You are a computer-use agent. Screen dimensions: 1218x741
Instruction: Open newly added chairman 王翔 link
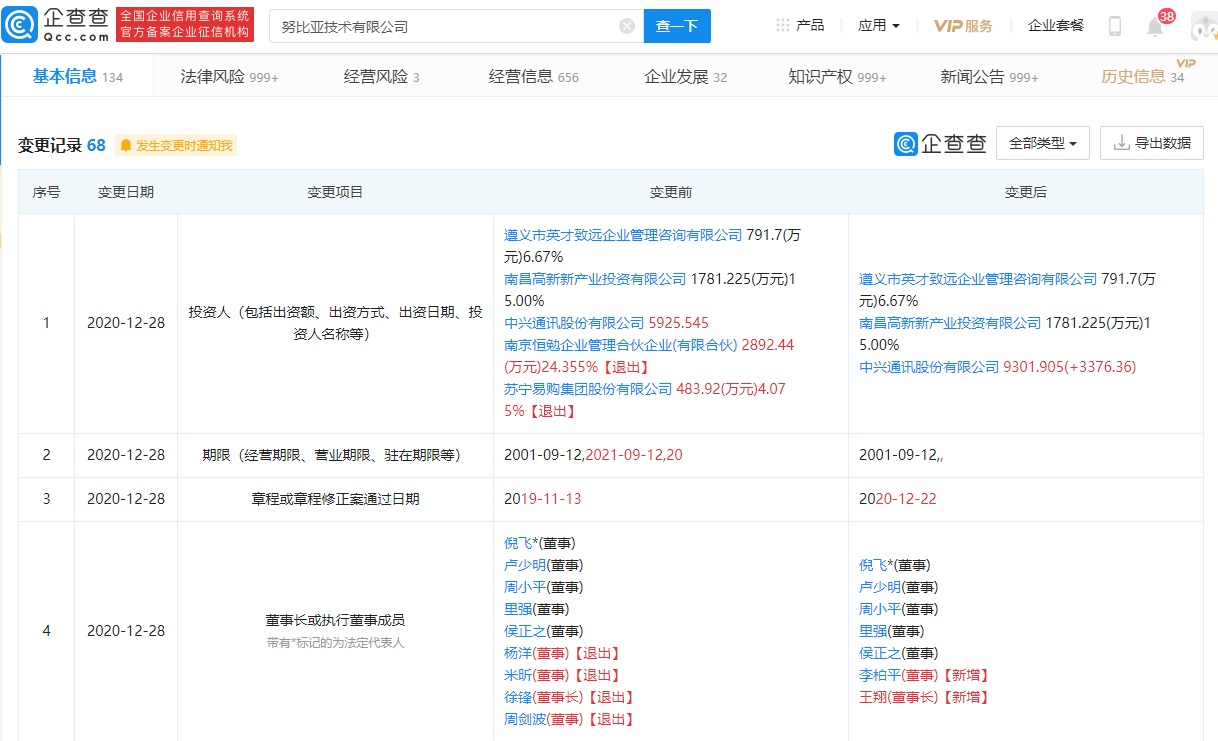(873, 697)
